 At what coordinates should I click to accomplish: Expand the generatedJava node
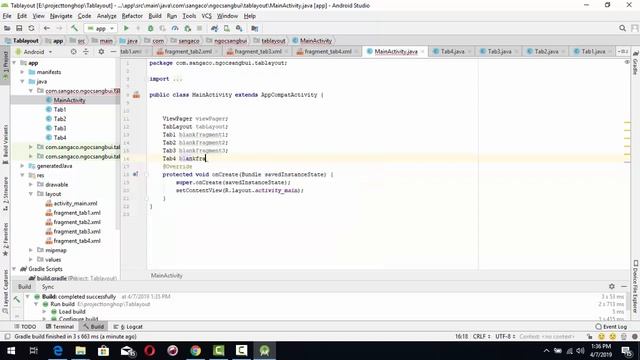click(22, 166)
